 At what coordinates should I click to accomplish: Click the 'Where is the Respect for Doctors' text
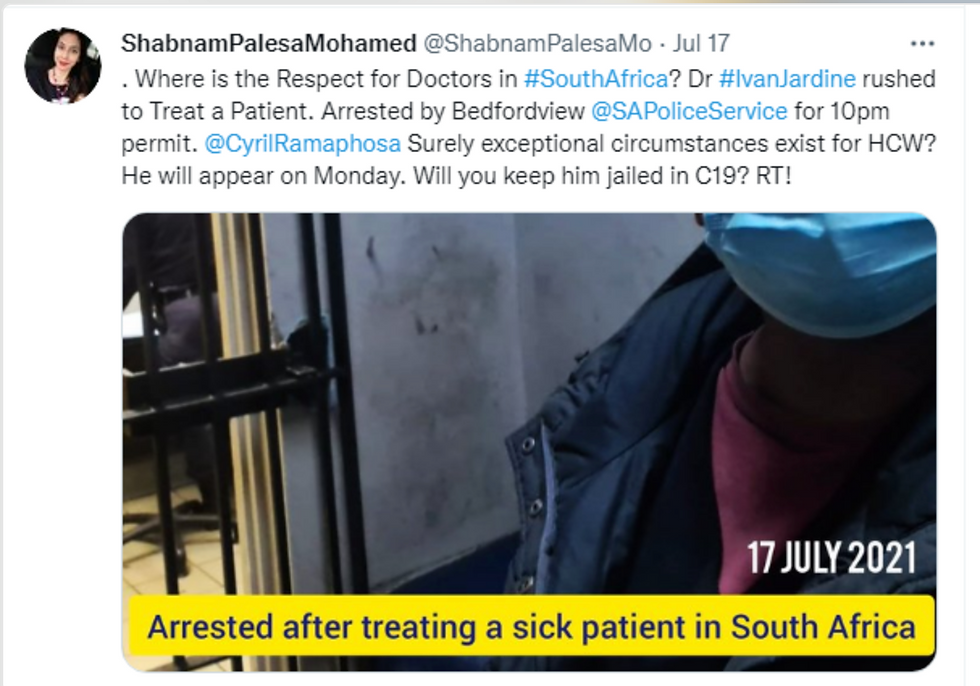326,79
